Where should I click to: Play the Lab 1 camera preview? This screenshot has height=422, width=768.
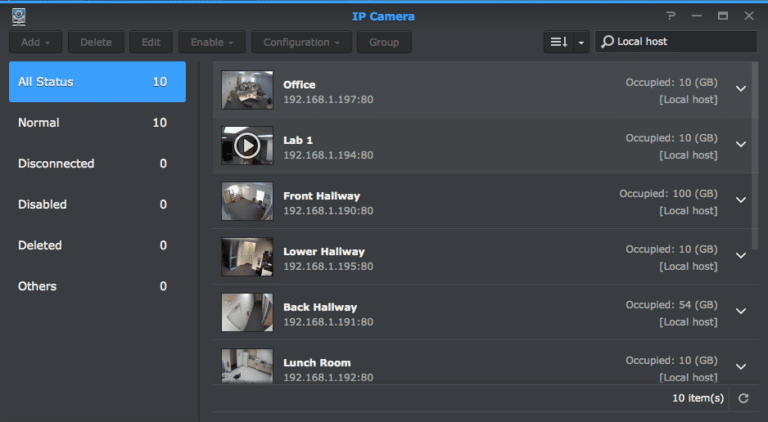[247, 145]
